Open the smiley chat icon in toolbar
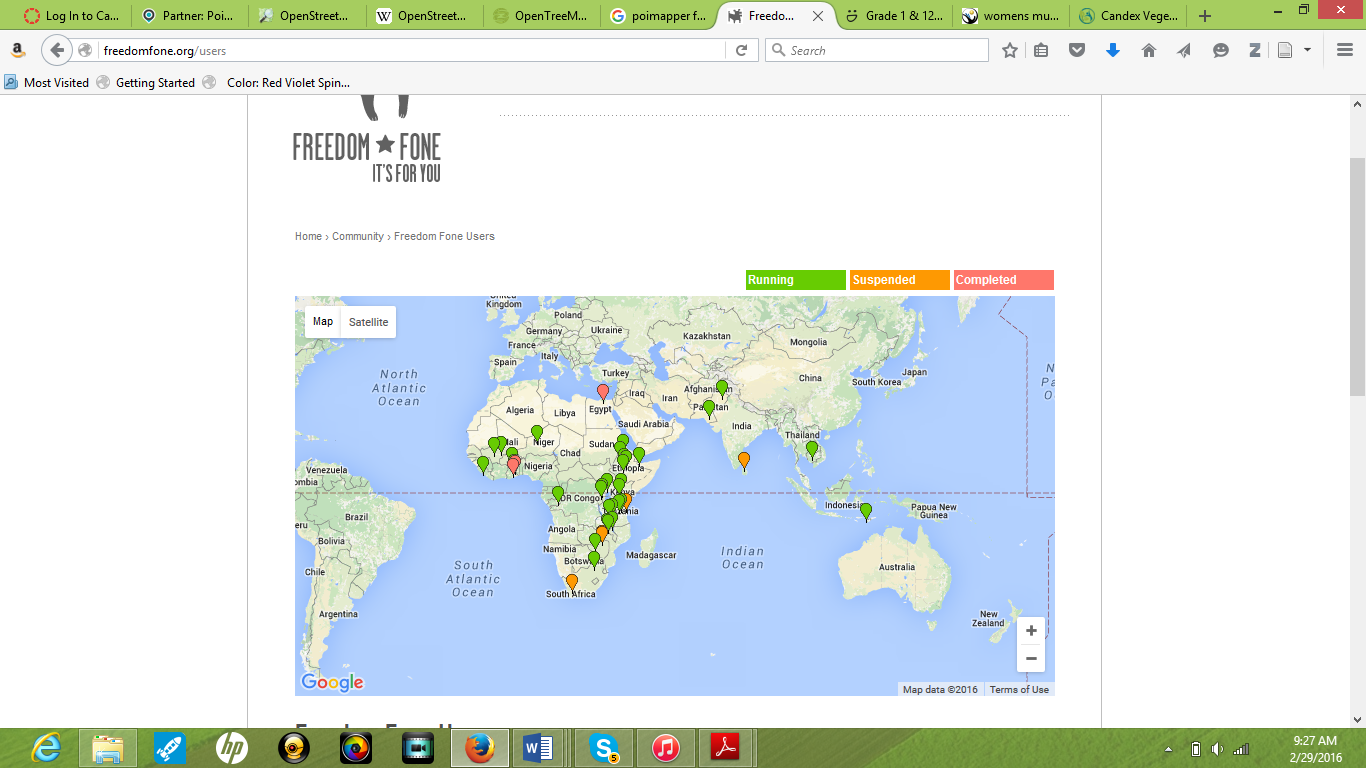The height and width of the screenshot is (768, 1366). point(1221,50)
